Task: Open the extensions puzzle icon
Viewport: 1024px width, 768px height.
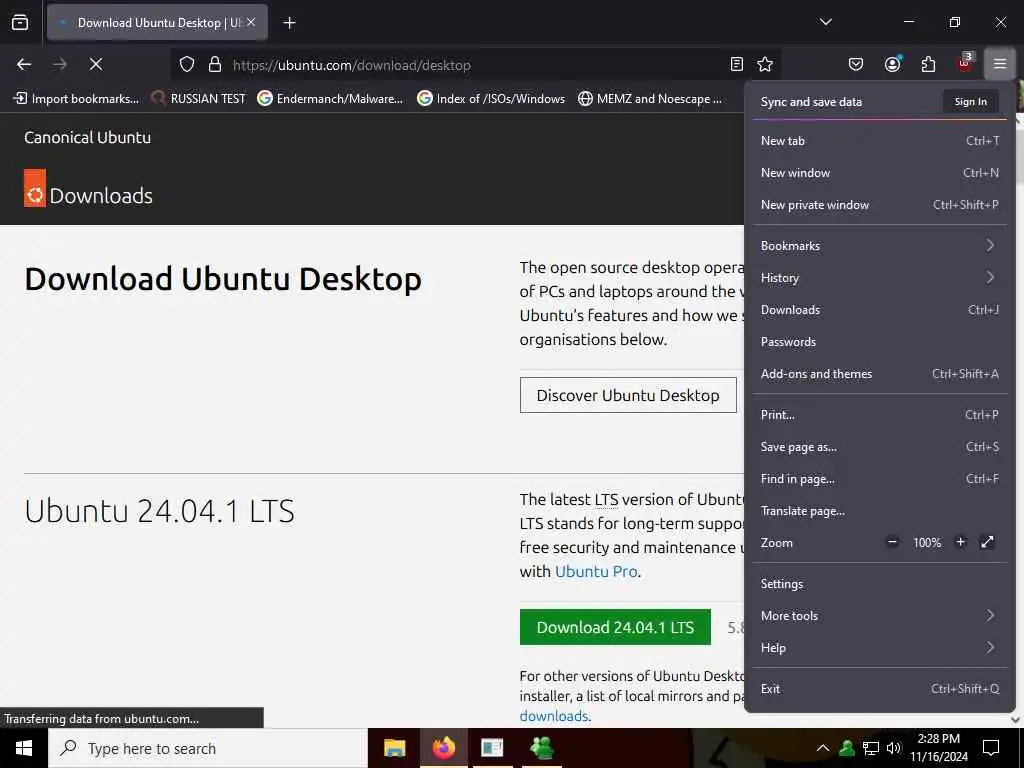Action: (x=928, y=64)
